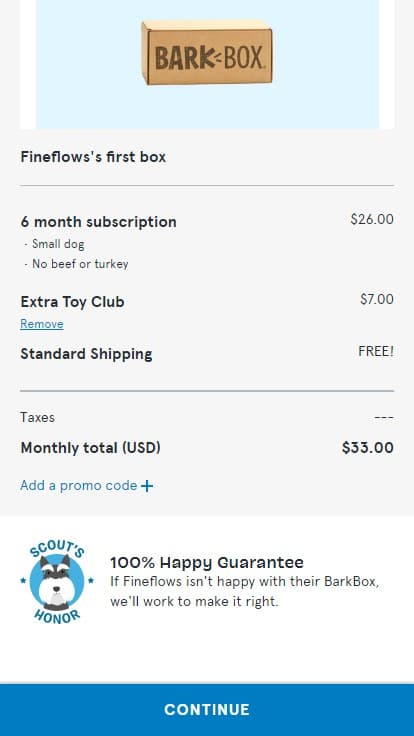Click the Monthly total (USD) label
414x736 pixels.
(91, 448)
